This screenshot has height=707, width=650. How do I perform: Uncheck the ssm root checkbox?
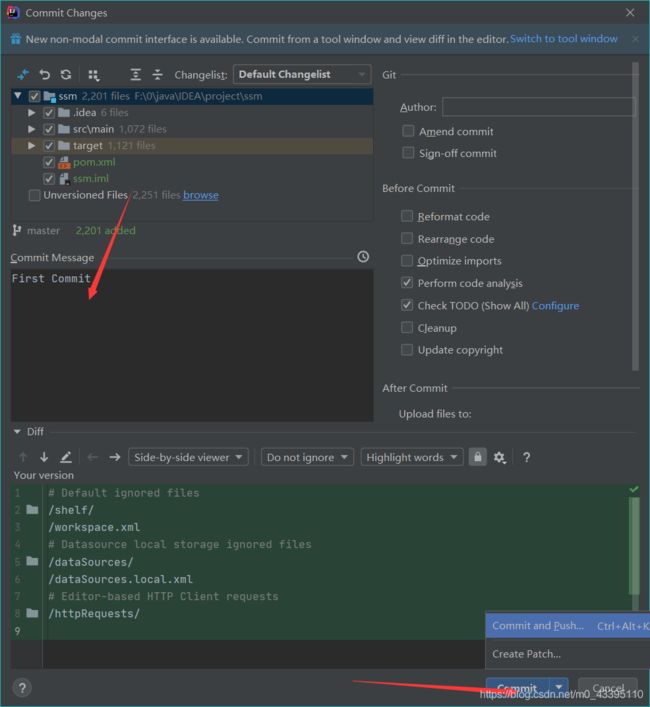(34, 96)
